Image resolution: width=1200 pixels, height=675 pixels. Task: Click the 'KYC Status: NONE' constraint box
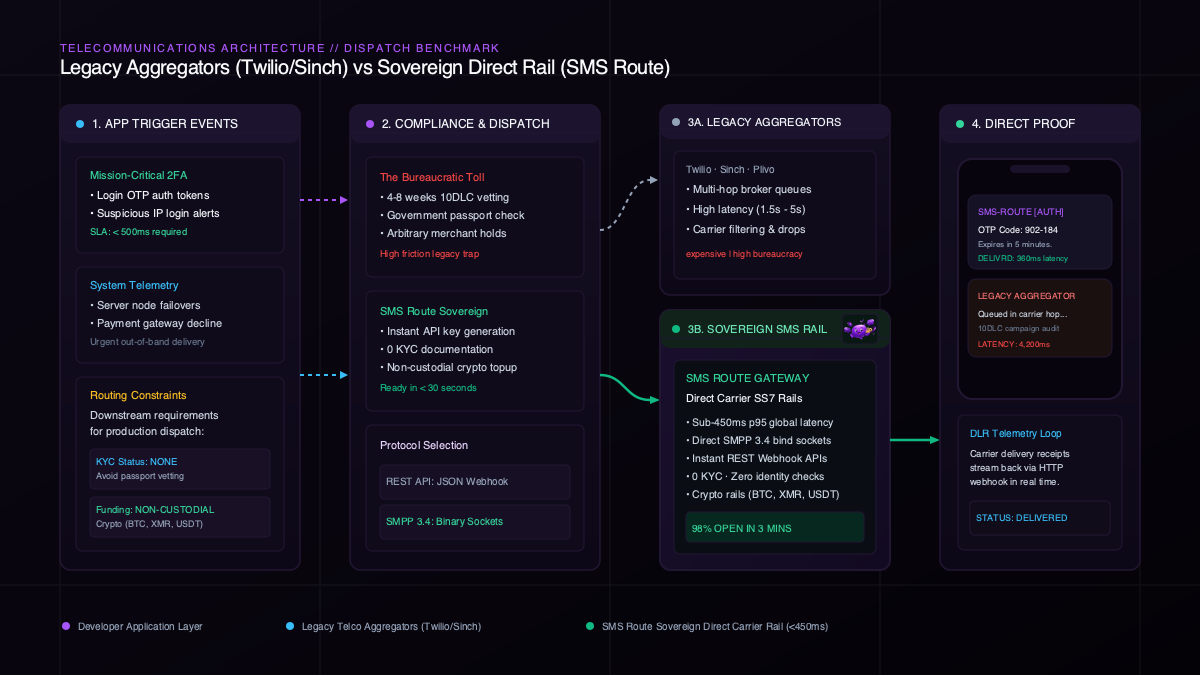[x=180, y=468]
